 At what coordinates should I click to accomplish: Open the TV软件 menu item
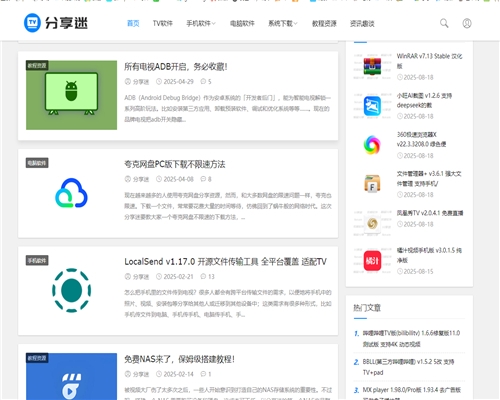coord(163,23)
